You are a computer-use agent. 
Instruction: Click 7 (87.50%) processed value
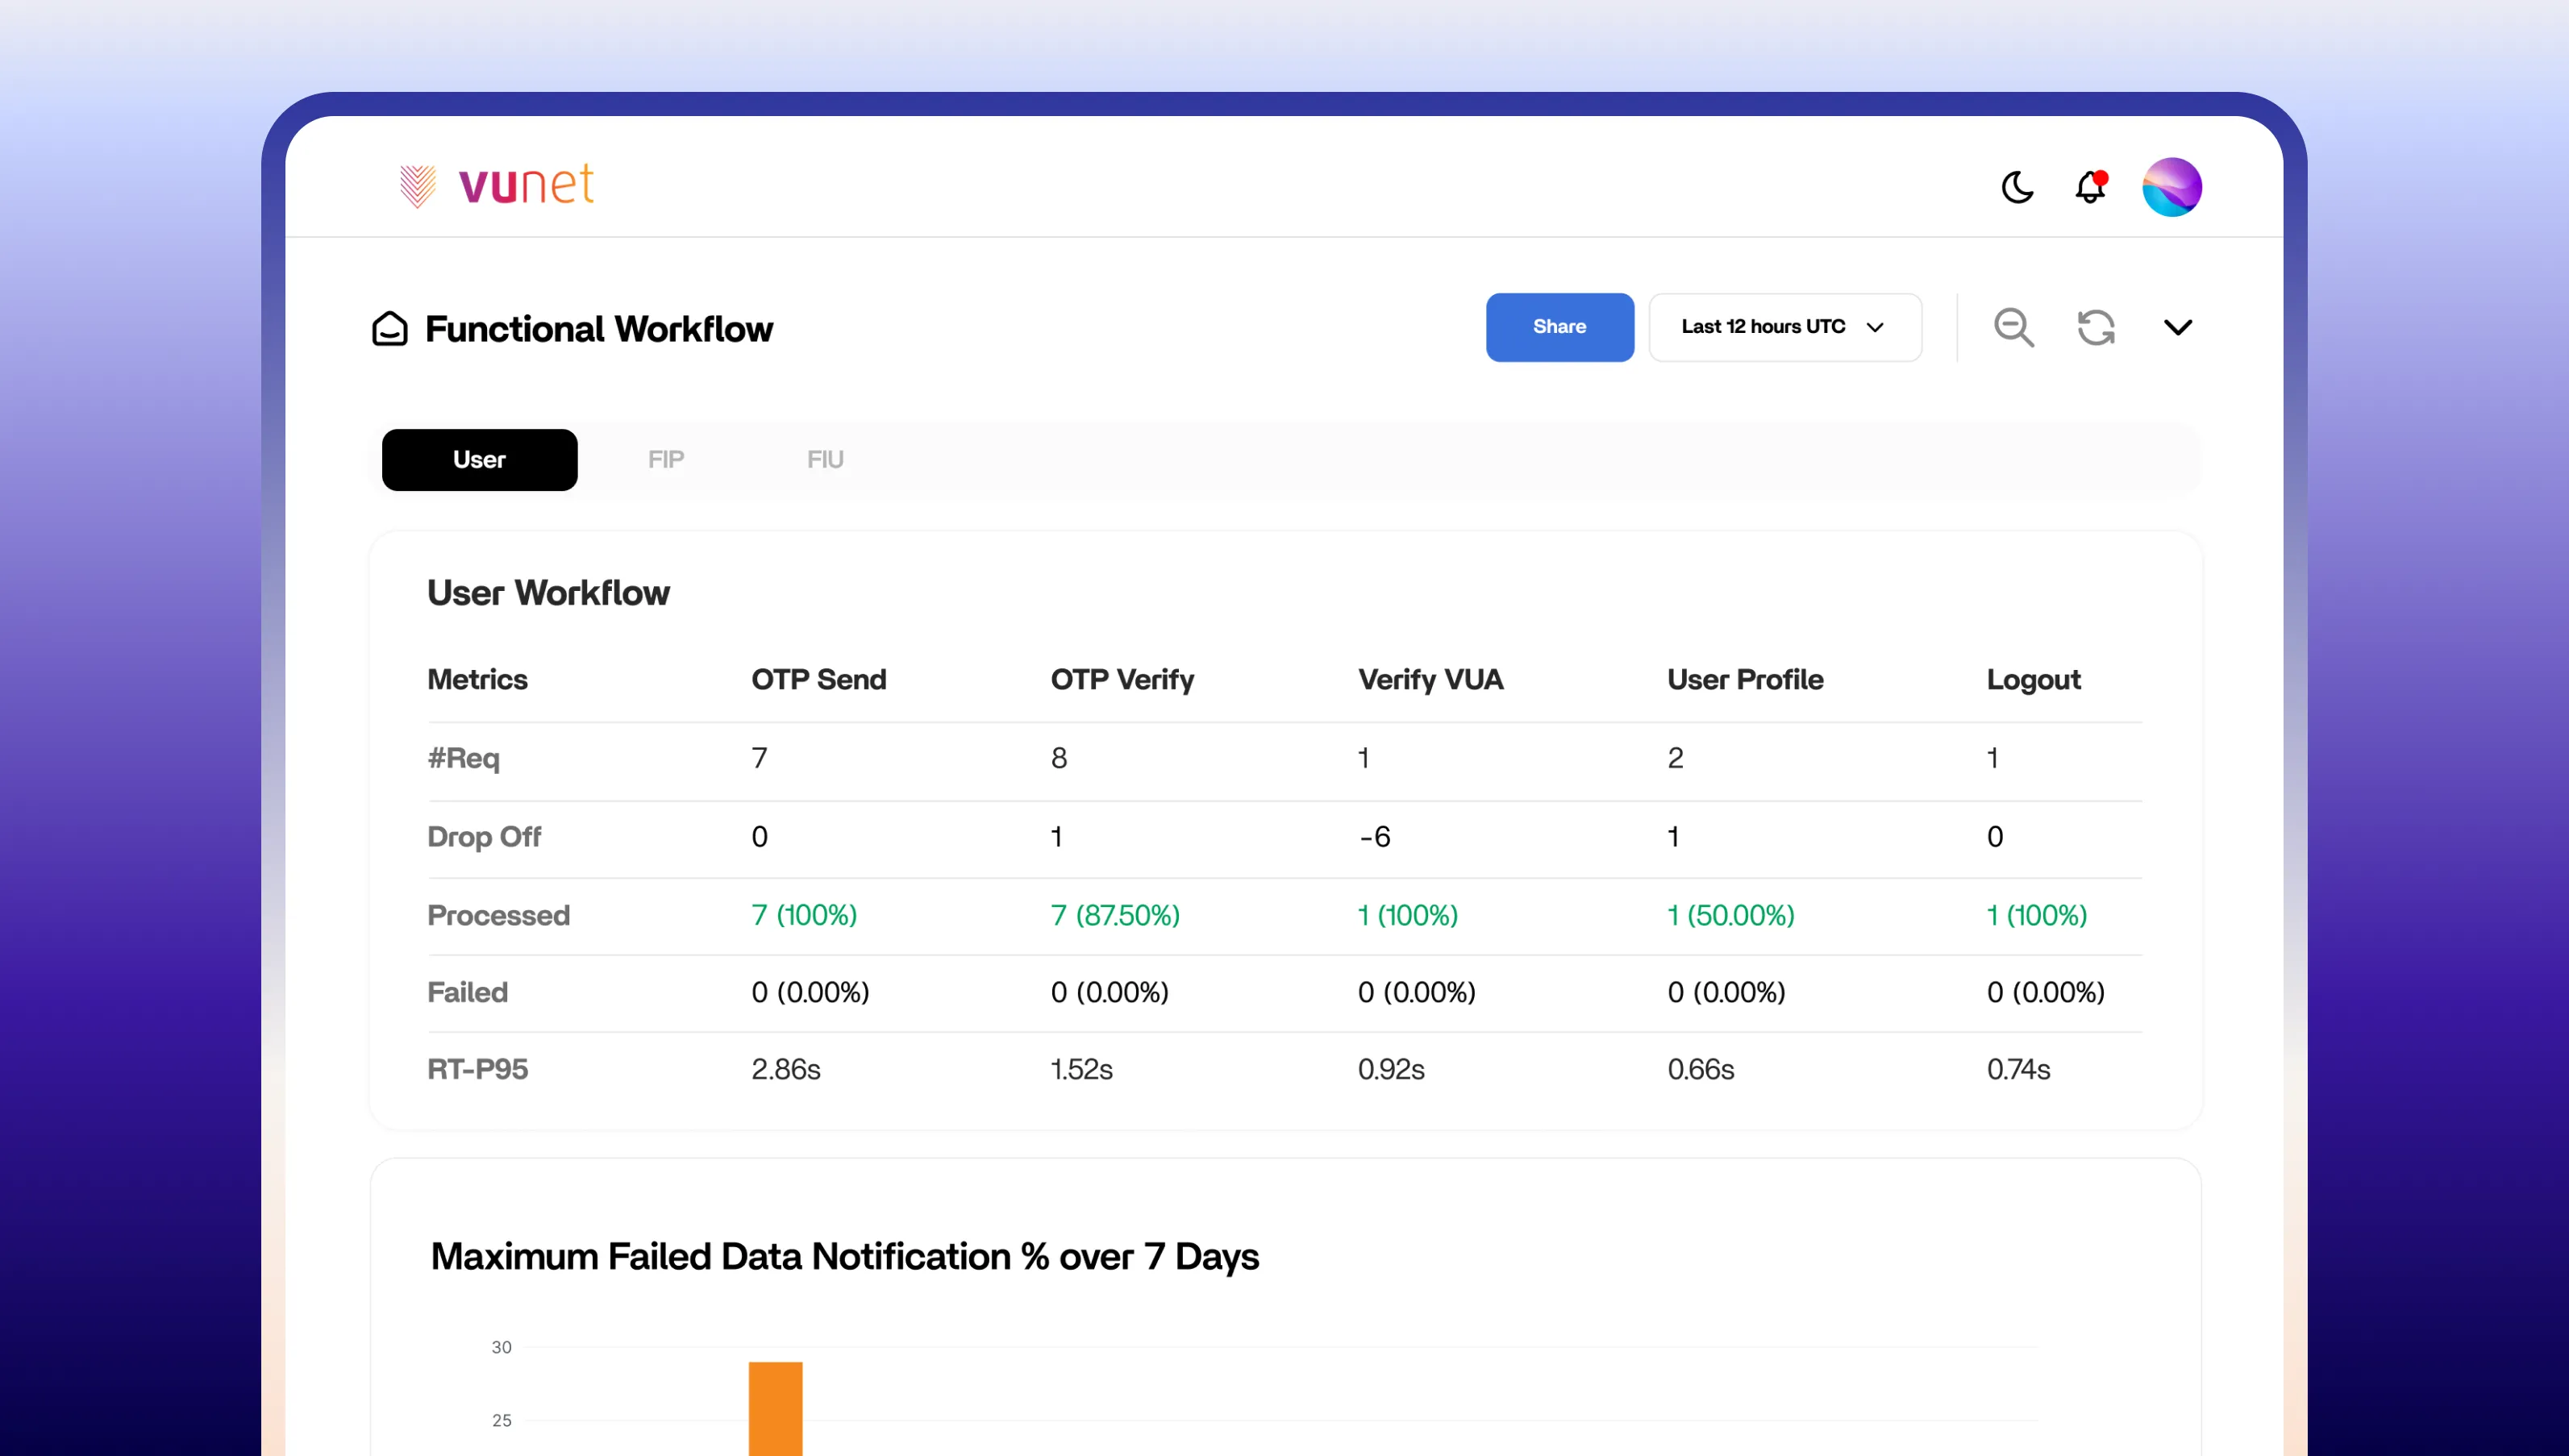[x=1114, y=915]
